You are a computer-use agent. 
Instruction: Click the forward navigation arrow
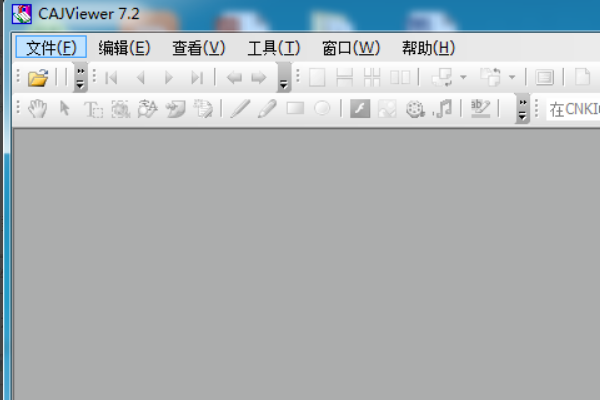tap(259, 78)
